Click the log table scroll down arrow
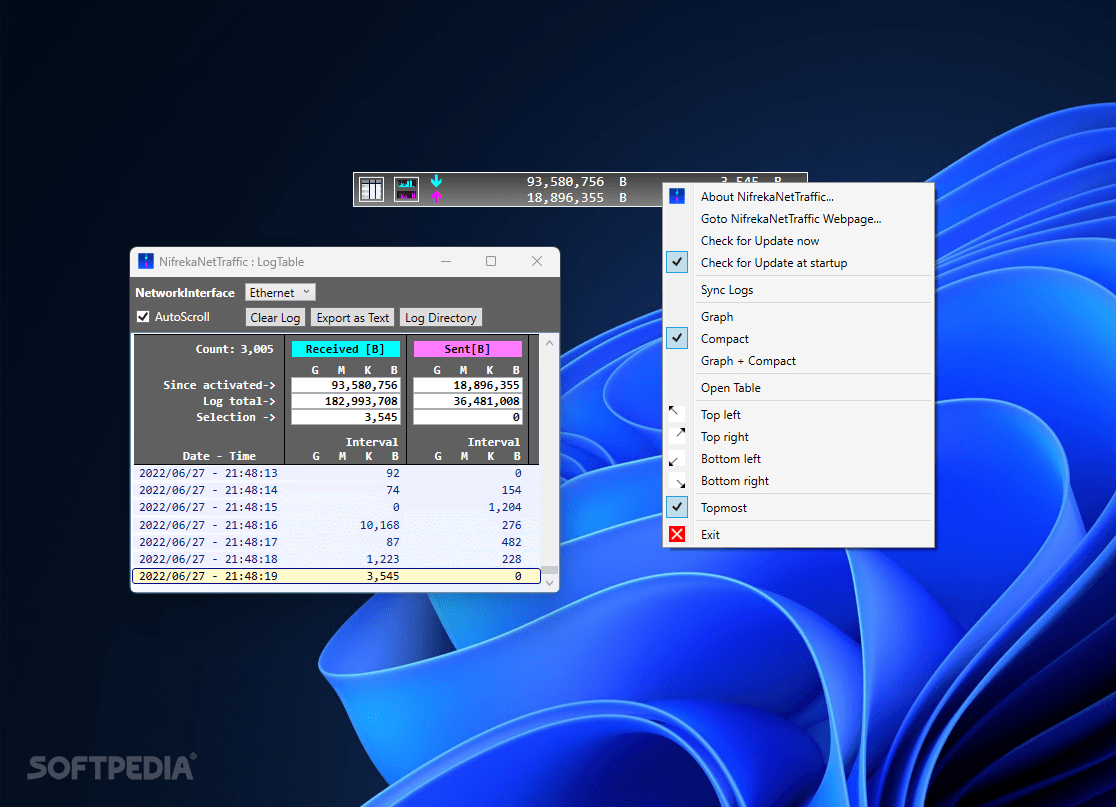This screenshot has width=1116, height=807. coord(549,582)
